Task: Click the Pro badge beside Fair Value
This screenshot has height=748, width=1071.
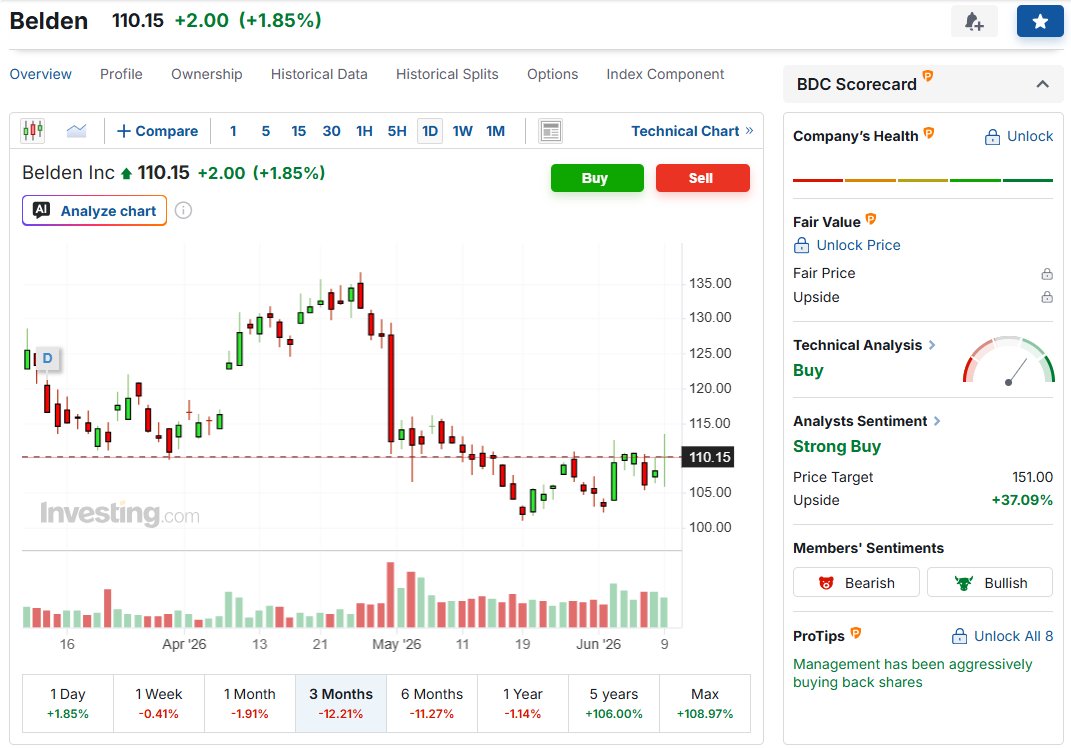Action: [871, 219]
